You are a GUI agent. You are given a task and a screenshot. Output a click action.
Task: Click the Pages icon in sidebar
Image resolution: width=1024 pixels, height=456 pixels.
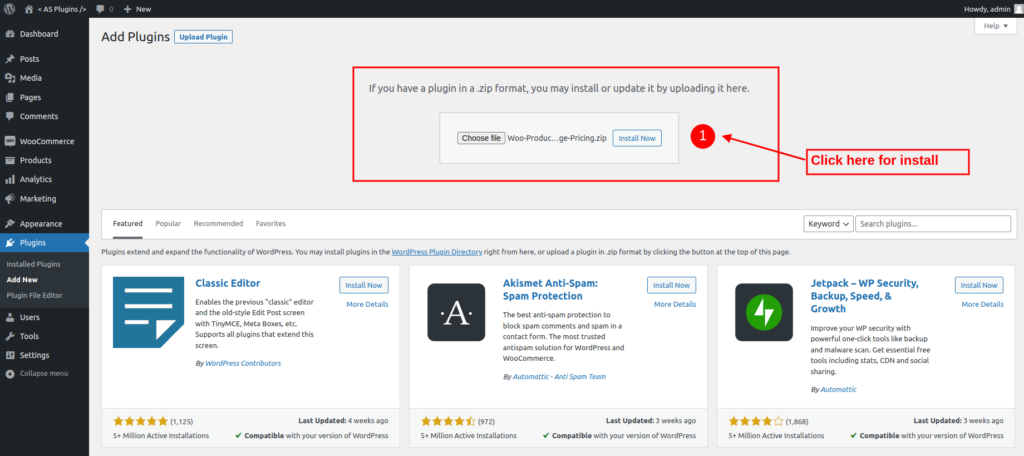(x=10, y=97)
